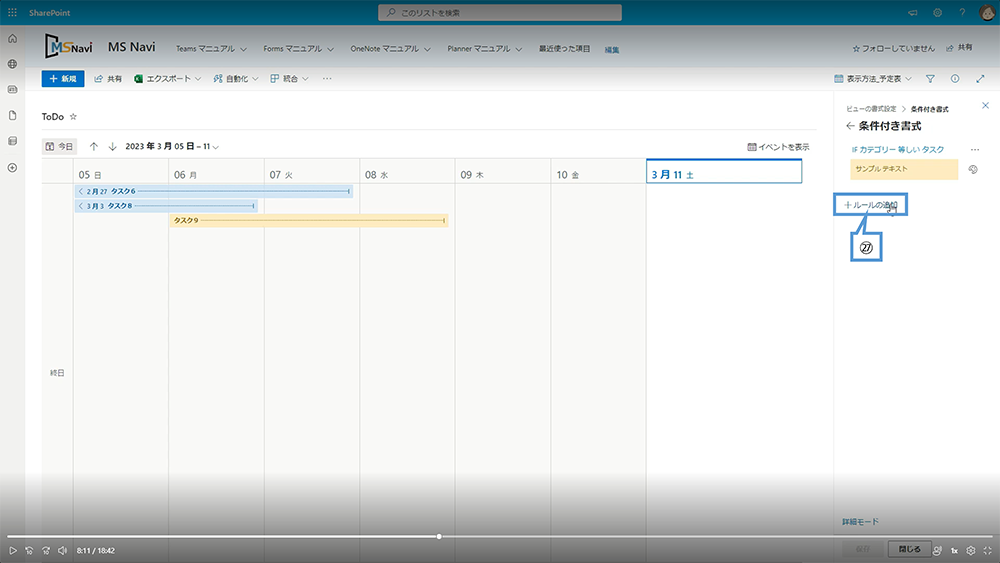Click the サンプル テキスト yellow format swatch
The width and height of the screenshot is (1000, 563).
pos(904,170)
